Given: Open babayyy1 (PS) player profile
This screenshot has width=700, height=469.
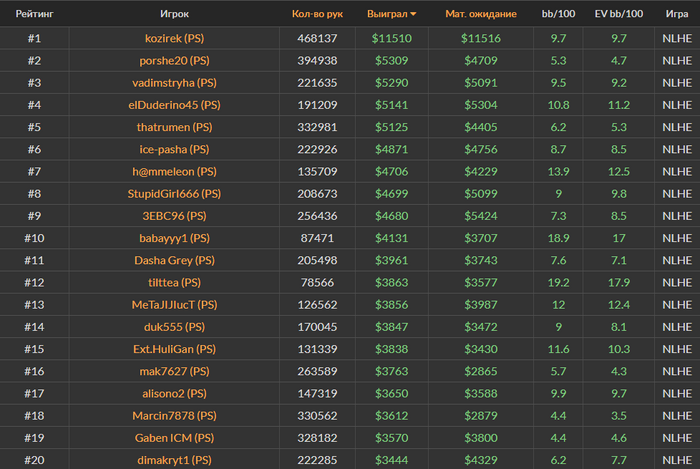Looking at the screenshot, I should pyautogui.click(x=175, y=238).
